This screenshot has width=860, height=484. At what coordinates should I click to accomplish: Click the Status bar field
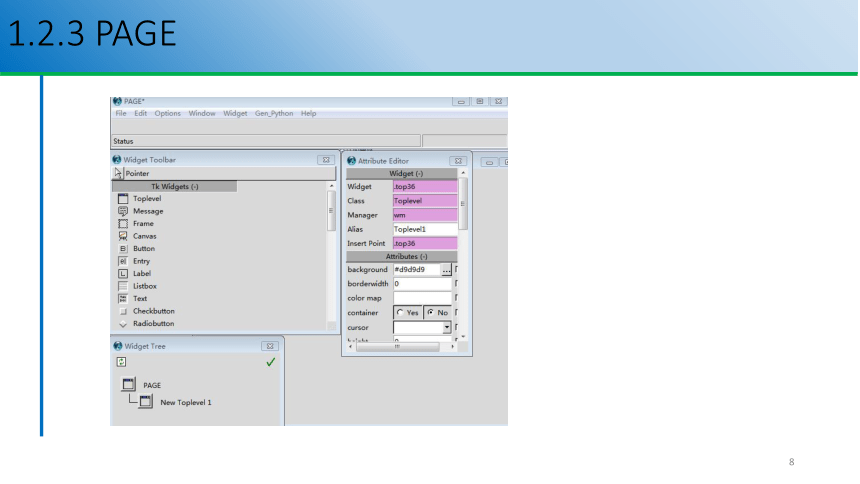(266, 141)
